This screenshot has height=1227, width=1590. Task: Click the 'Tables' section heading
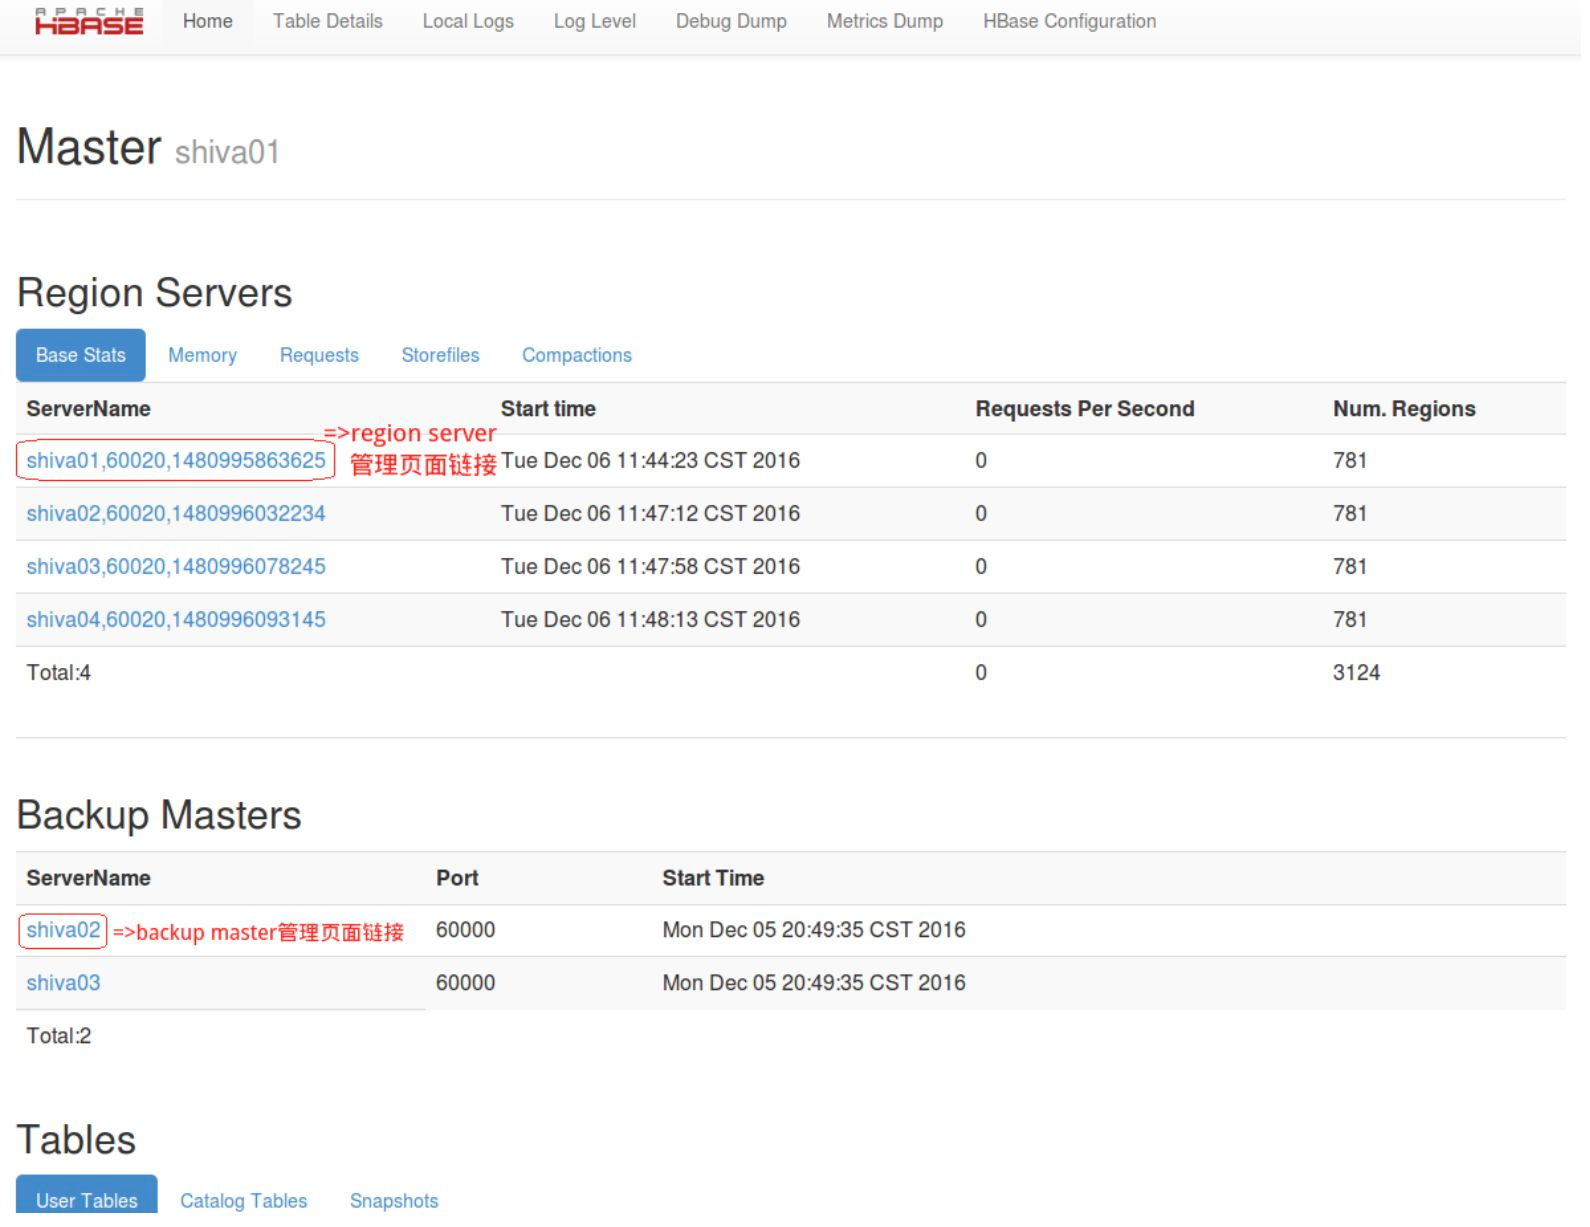76,1140
